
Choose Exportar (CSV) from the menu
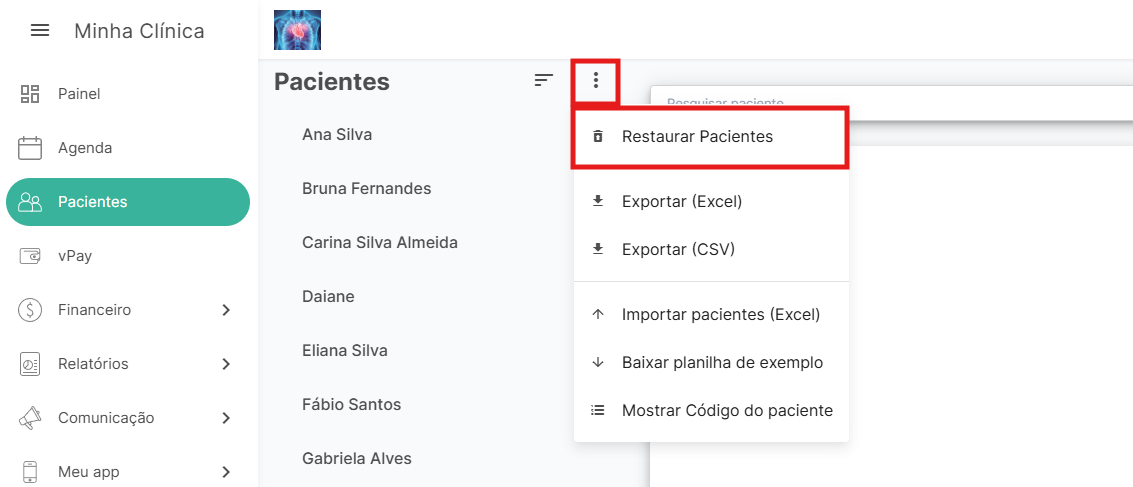(x=678, y=250)
